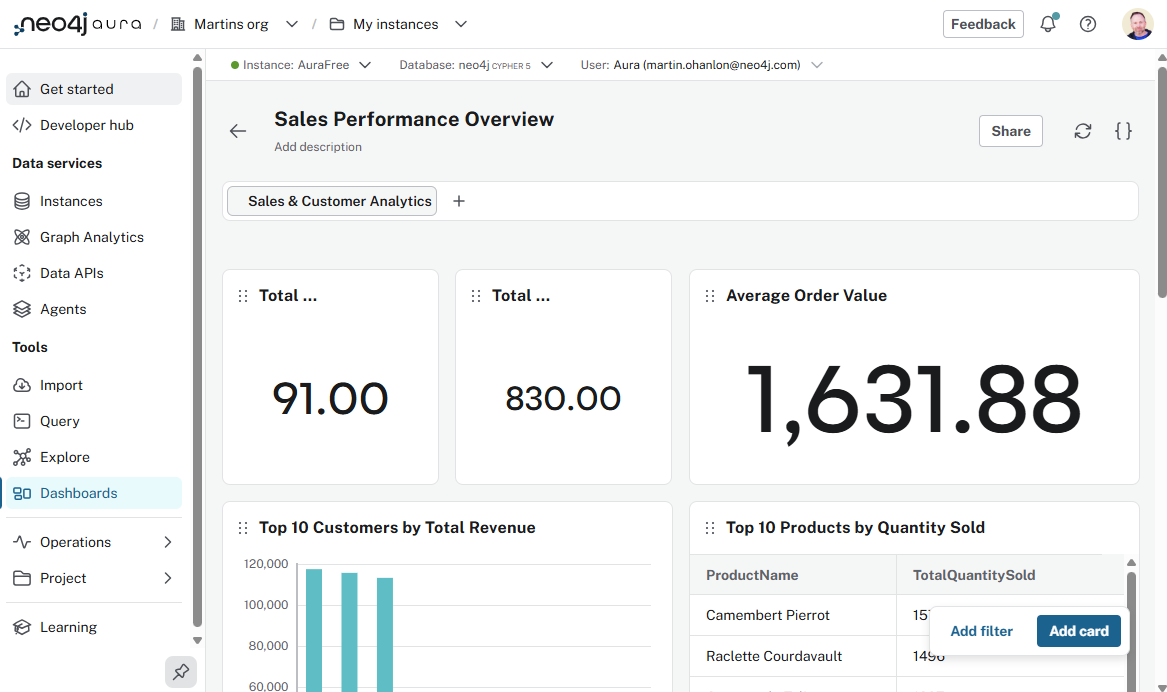The width and height of the screenshot is (1167, 692).
Task: Click the Share button
Action: pyautogui.click(x=1010, y=130)
